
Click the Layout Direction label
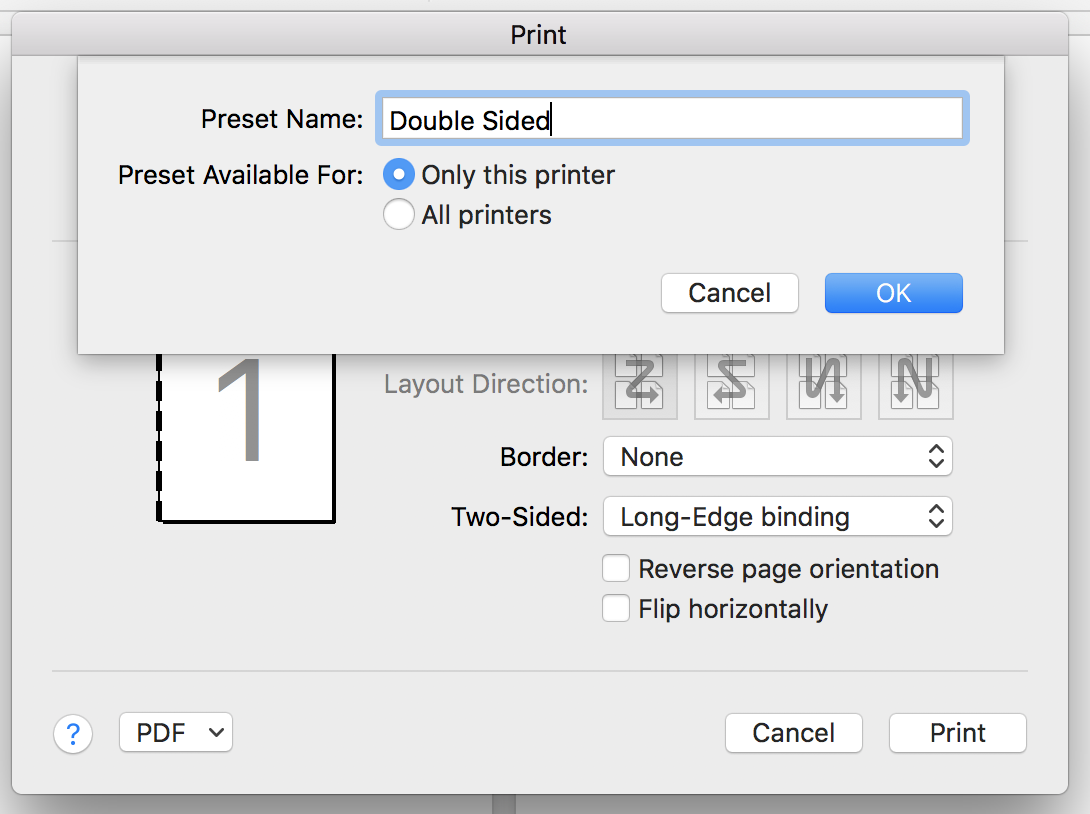[x=486, y=385]
